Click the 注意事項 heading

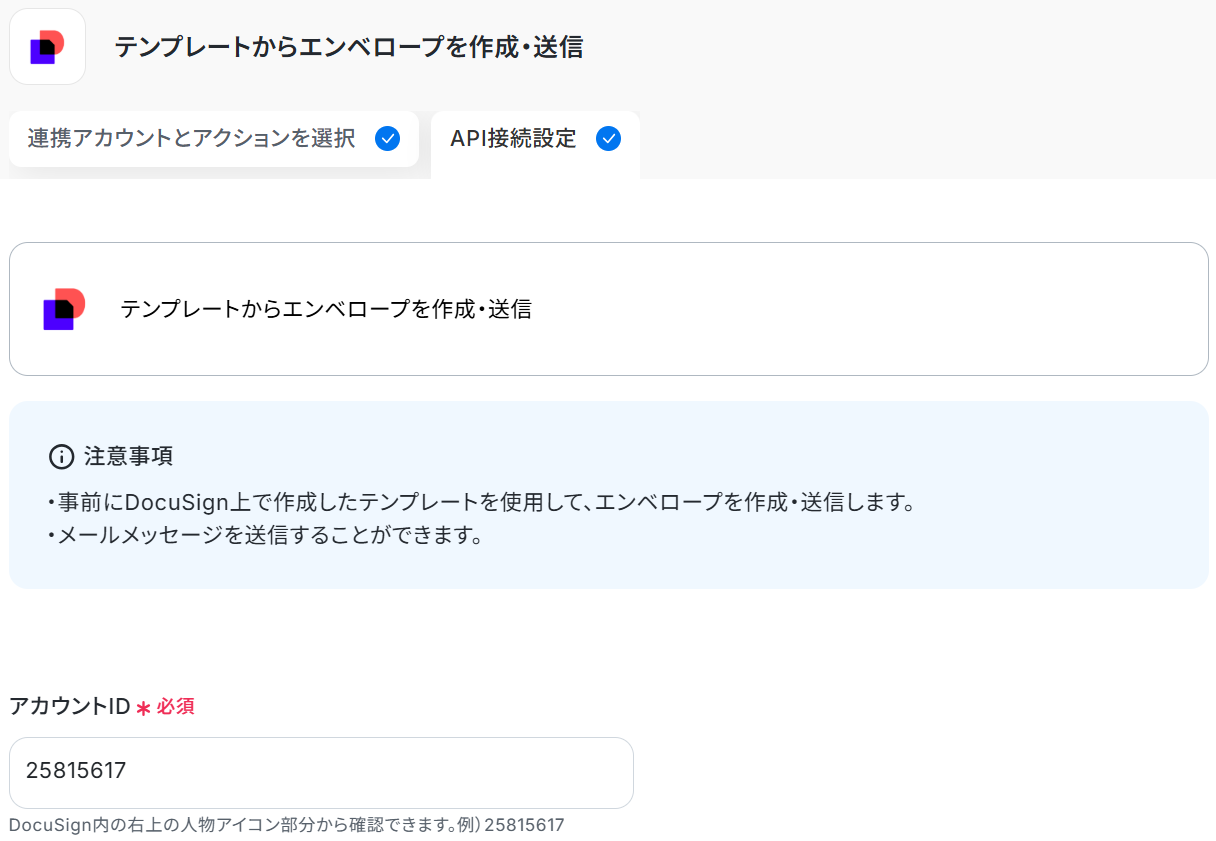click(128, 457)
